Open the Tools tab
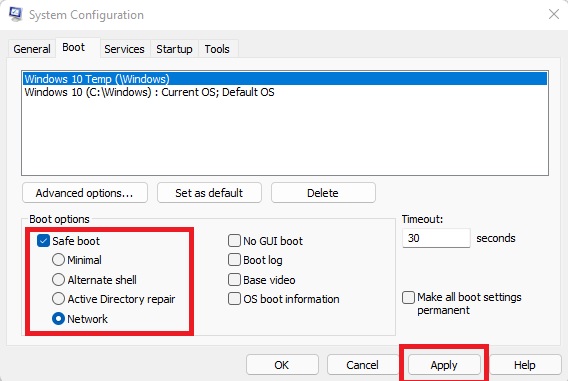 (x=217, y=49)
